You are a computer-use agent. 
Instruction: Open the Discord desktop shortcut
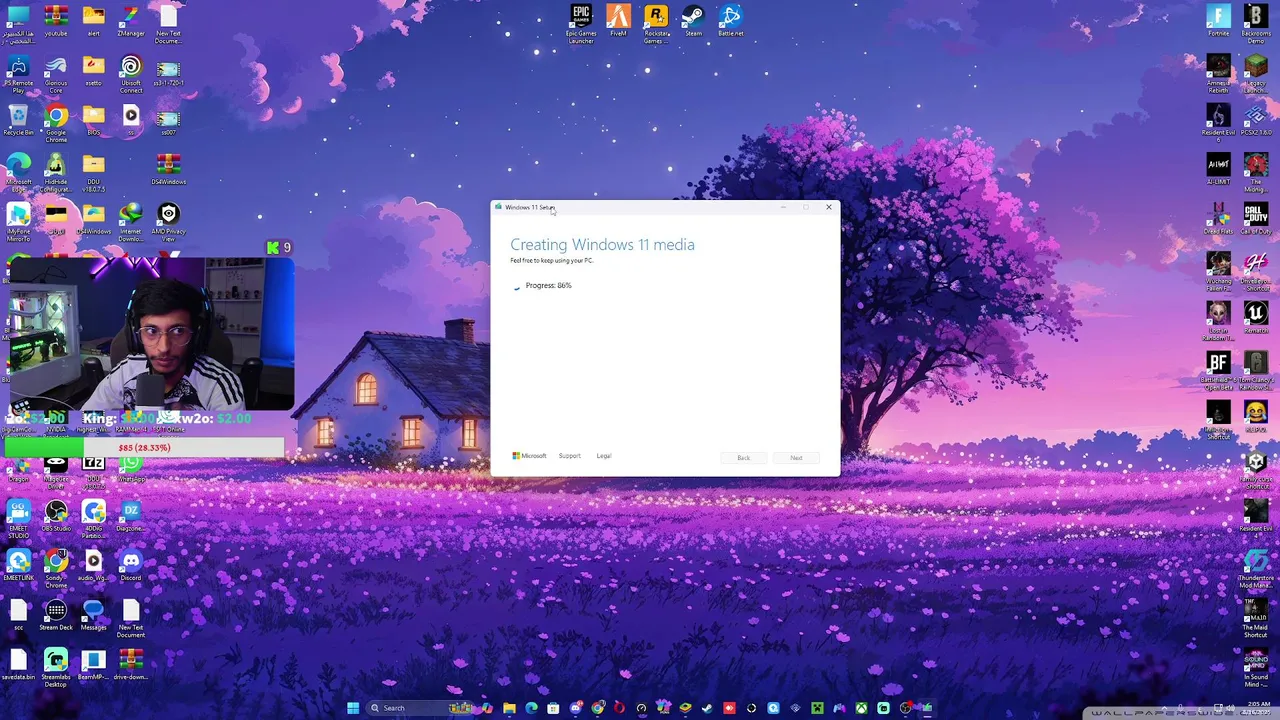(131, 567)
